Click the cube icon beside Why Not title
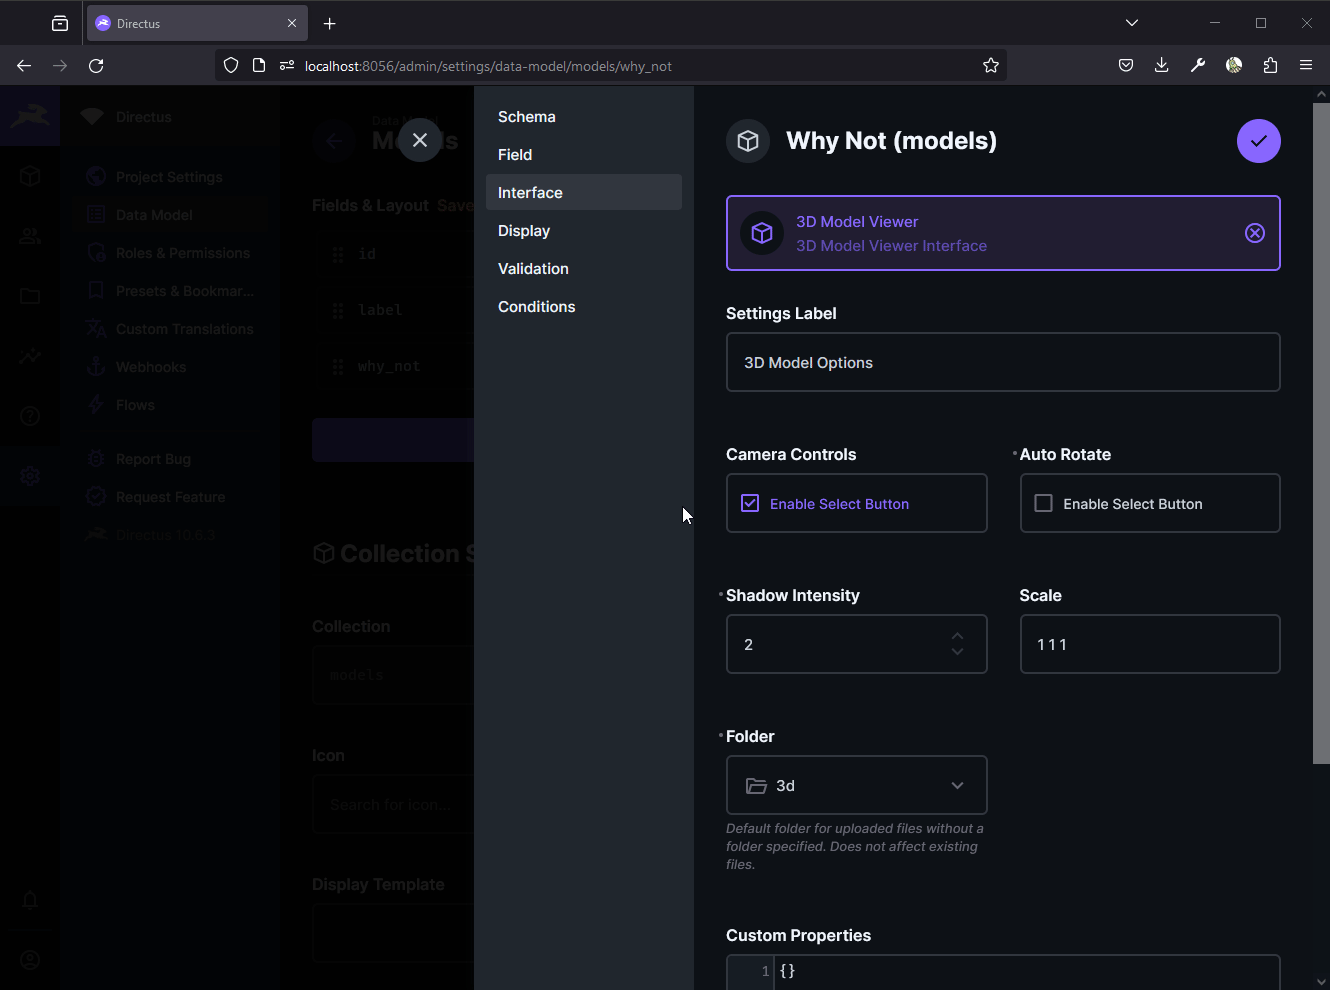Image resolution: width=1330 pixels, height=990 pixels. tap(748, 141)
